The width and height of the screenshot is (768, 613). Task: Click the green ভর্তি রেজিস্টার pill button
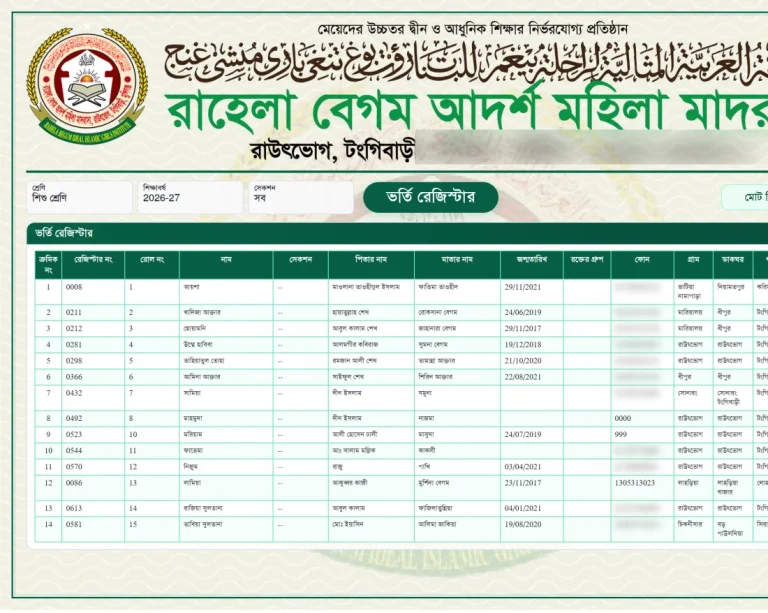click(431, 197)
